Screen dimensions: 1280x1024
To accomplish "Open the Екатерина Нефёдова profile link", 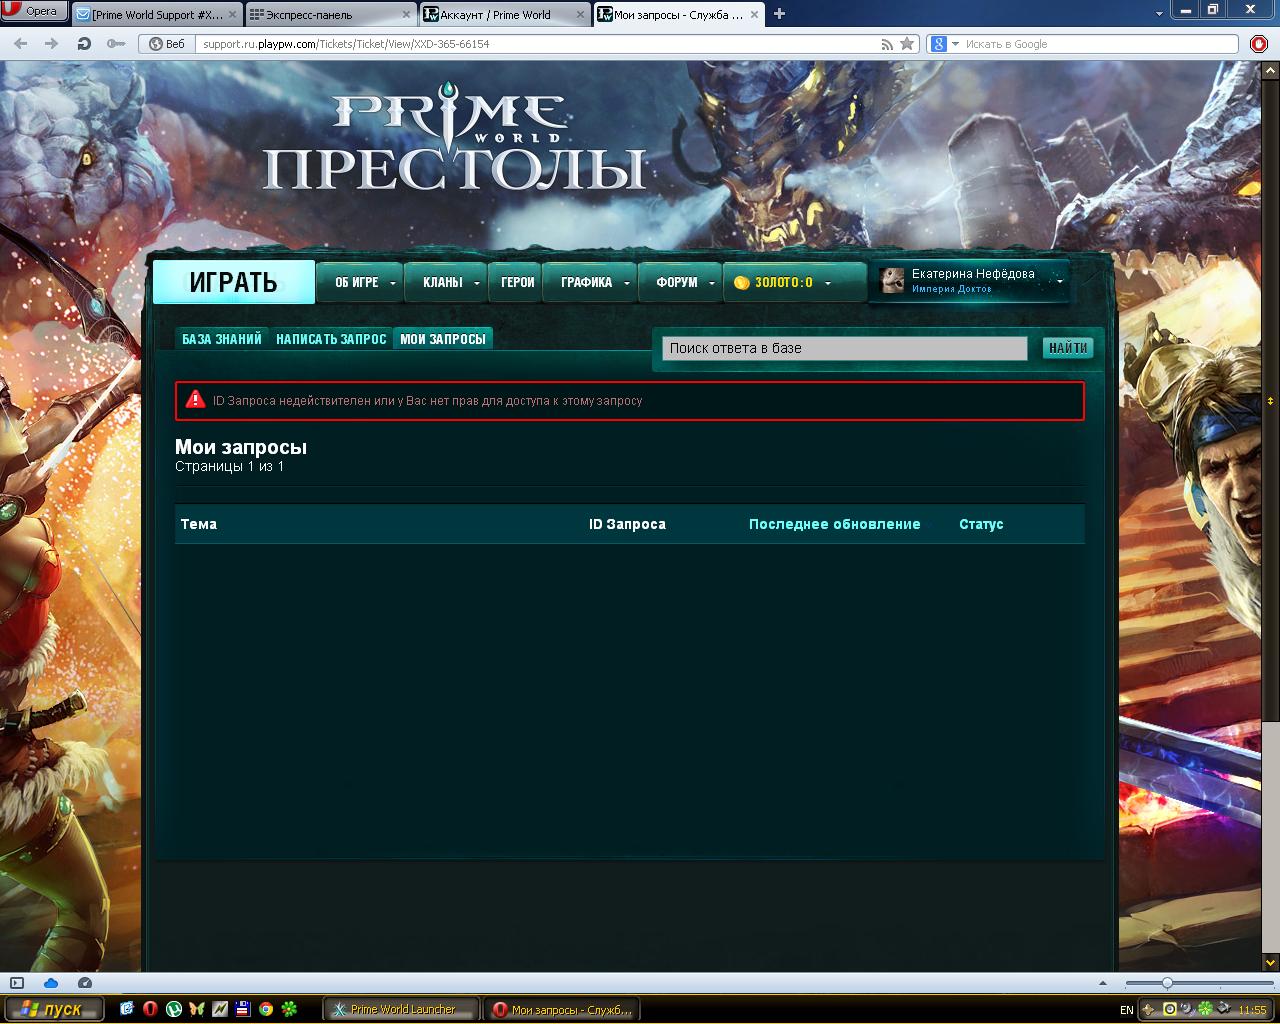I will [x=973, y=274].
